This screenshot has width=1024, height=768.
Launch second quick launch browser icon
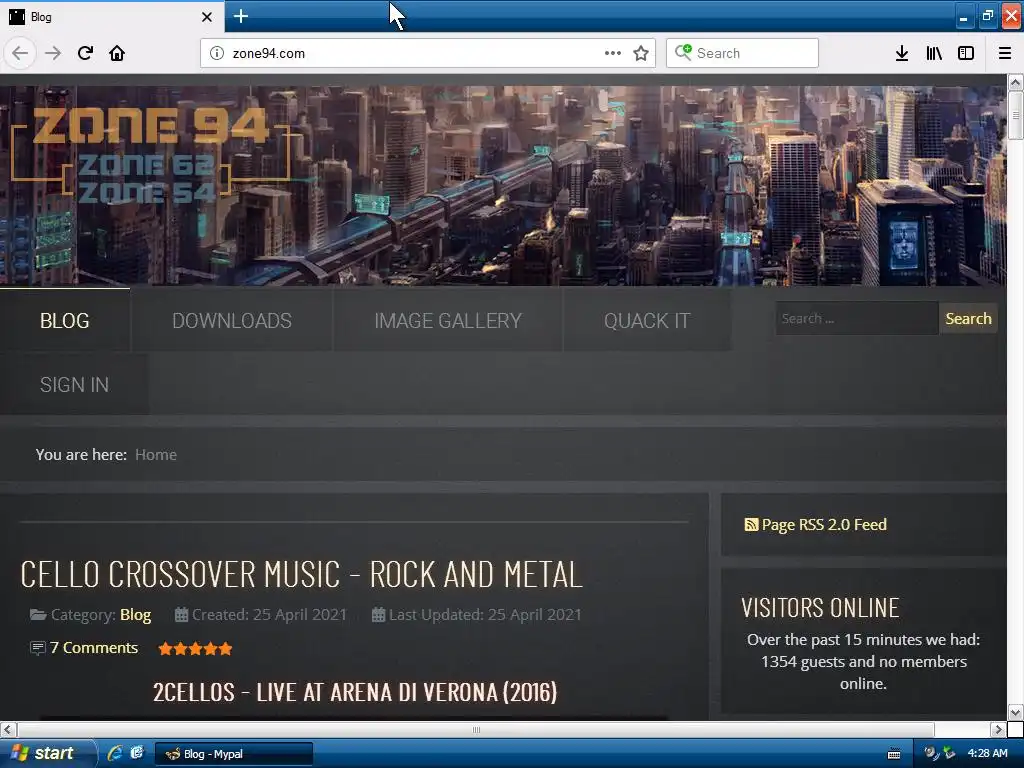(136, 753)
